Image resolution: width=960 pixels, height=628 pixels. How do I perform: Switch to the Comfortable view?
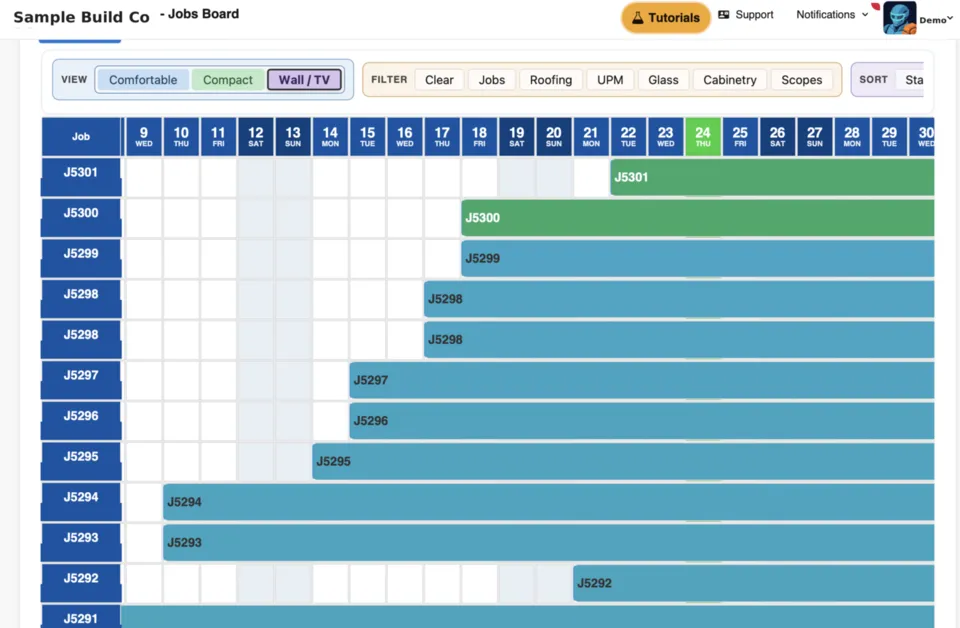click(143, 80)
